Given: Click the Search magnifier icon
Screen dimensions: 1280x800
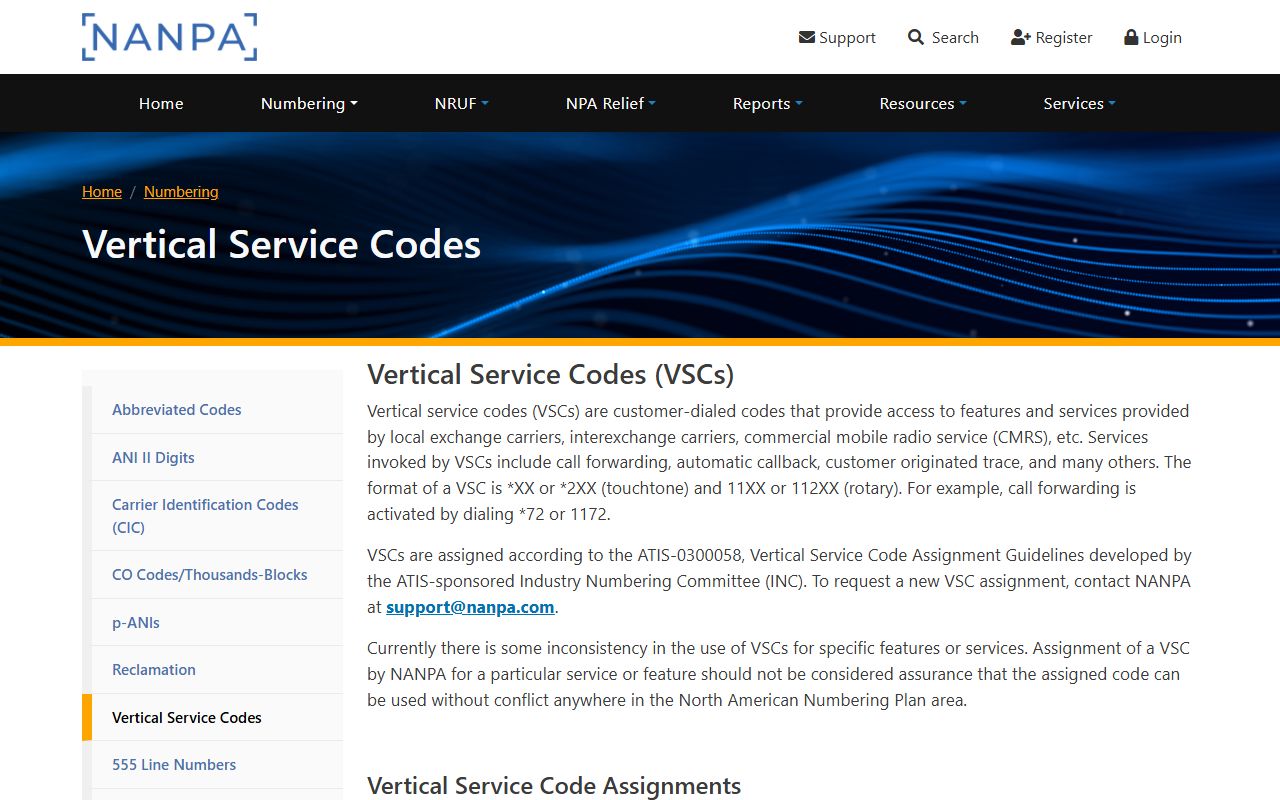Looking at the screenshot, I should click(916, 37).
